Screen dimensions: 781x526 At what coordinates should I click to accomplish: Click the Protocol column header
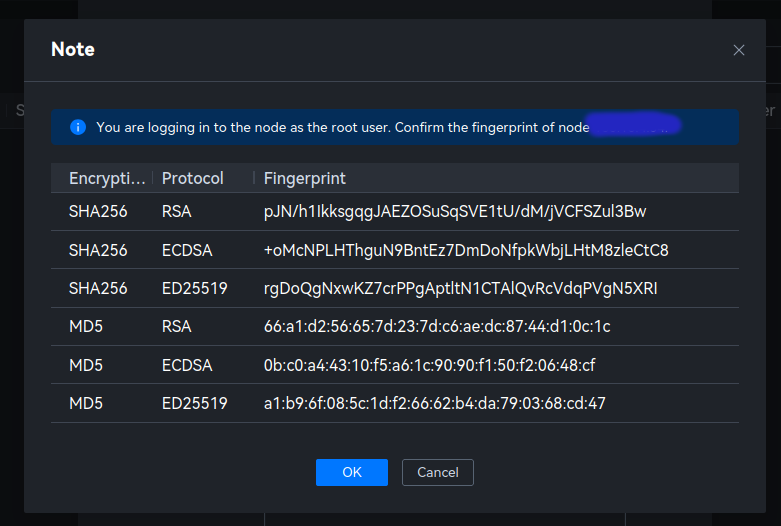[193, 178]
